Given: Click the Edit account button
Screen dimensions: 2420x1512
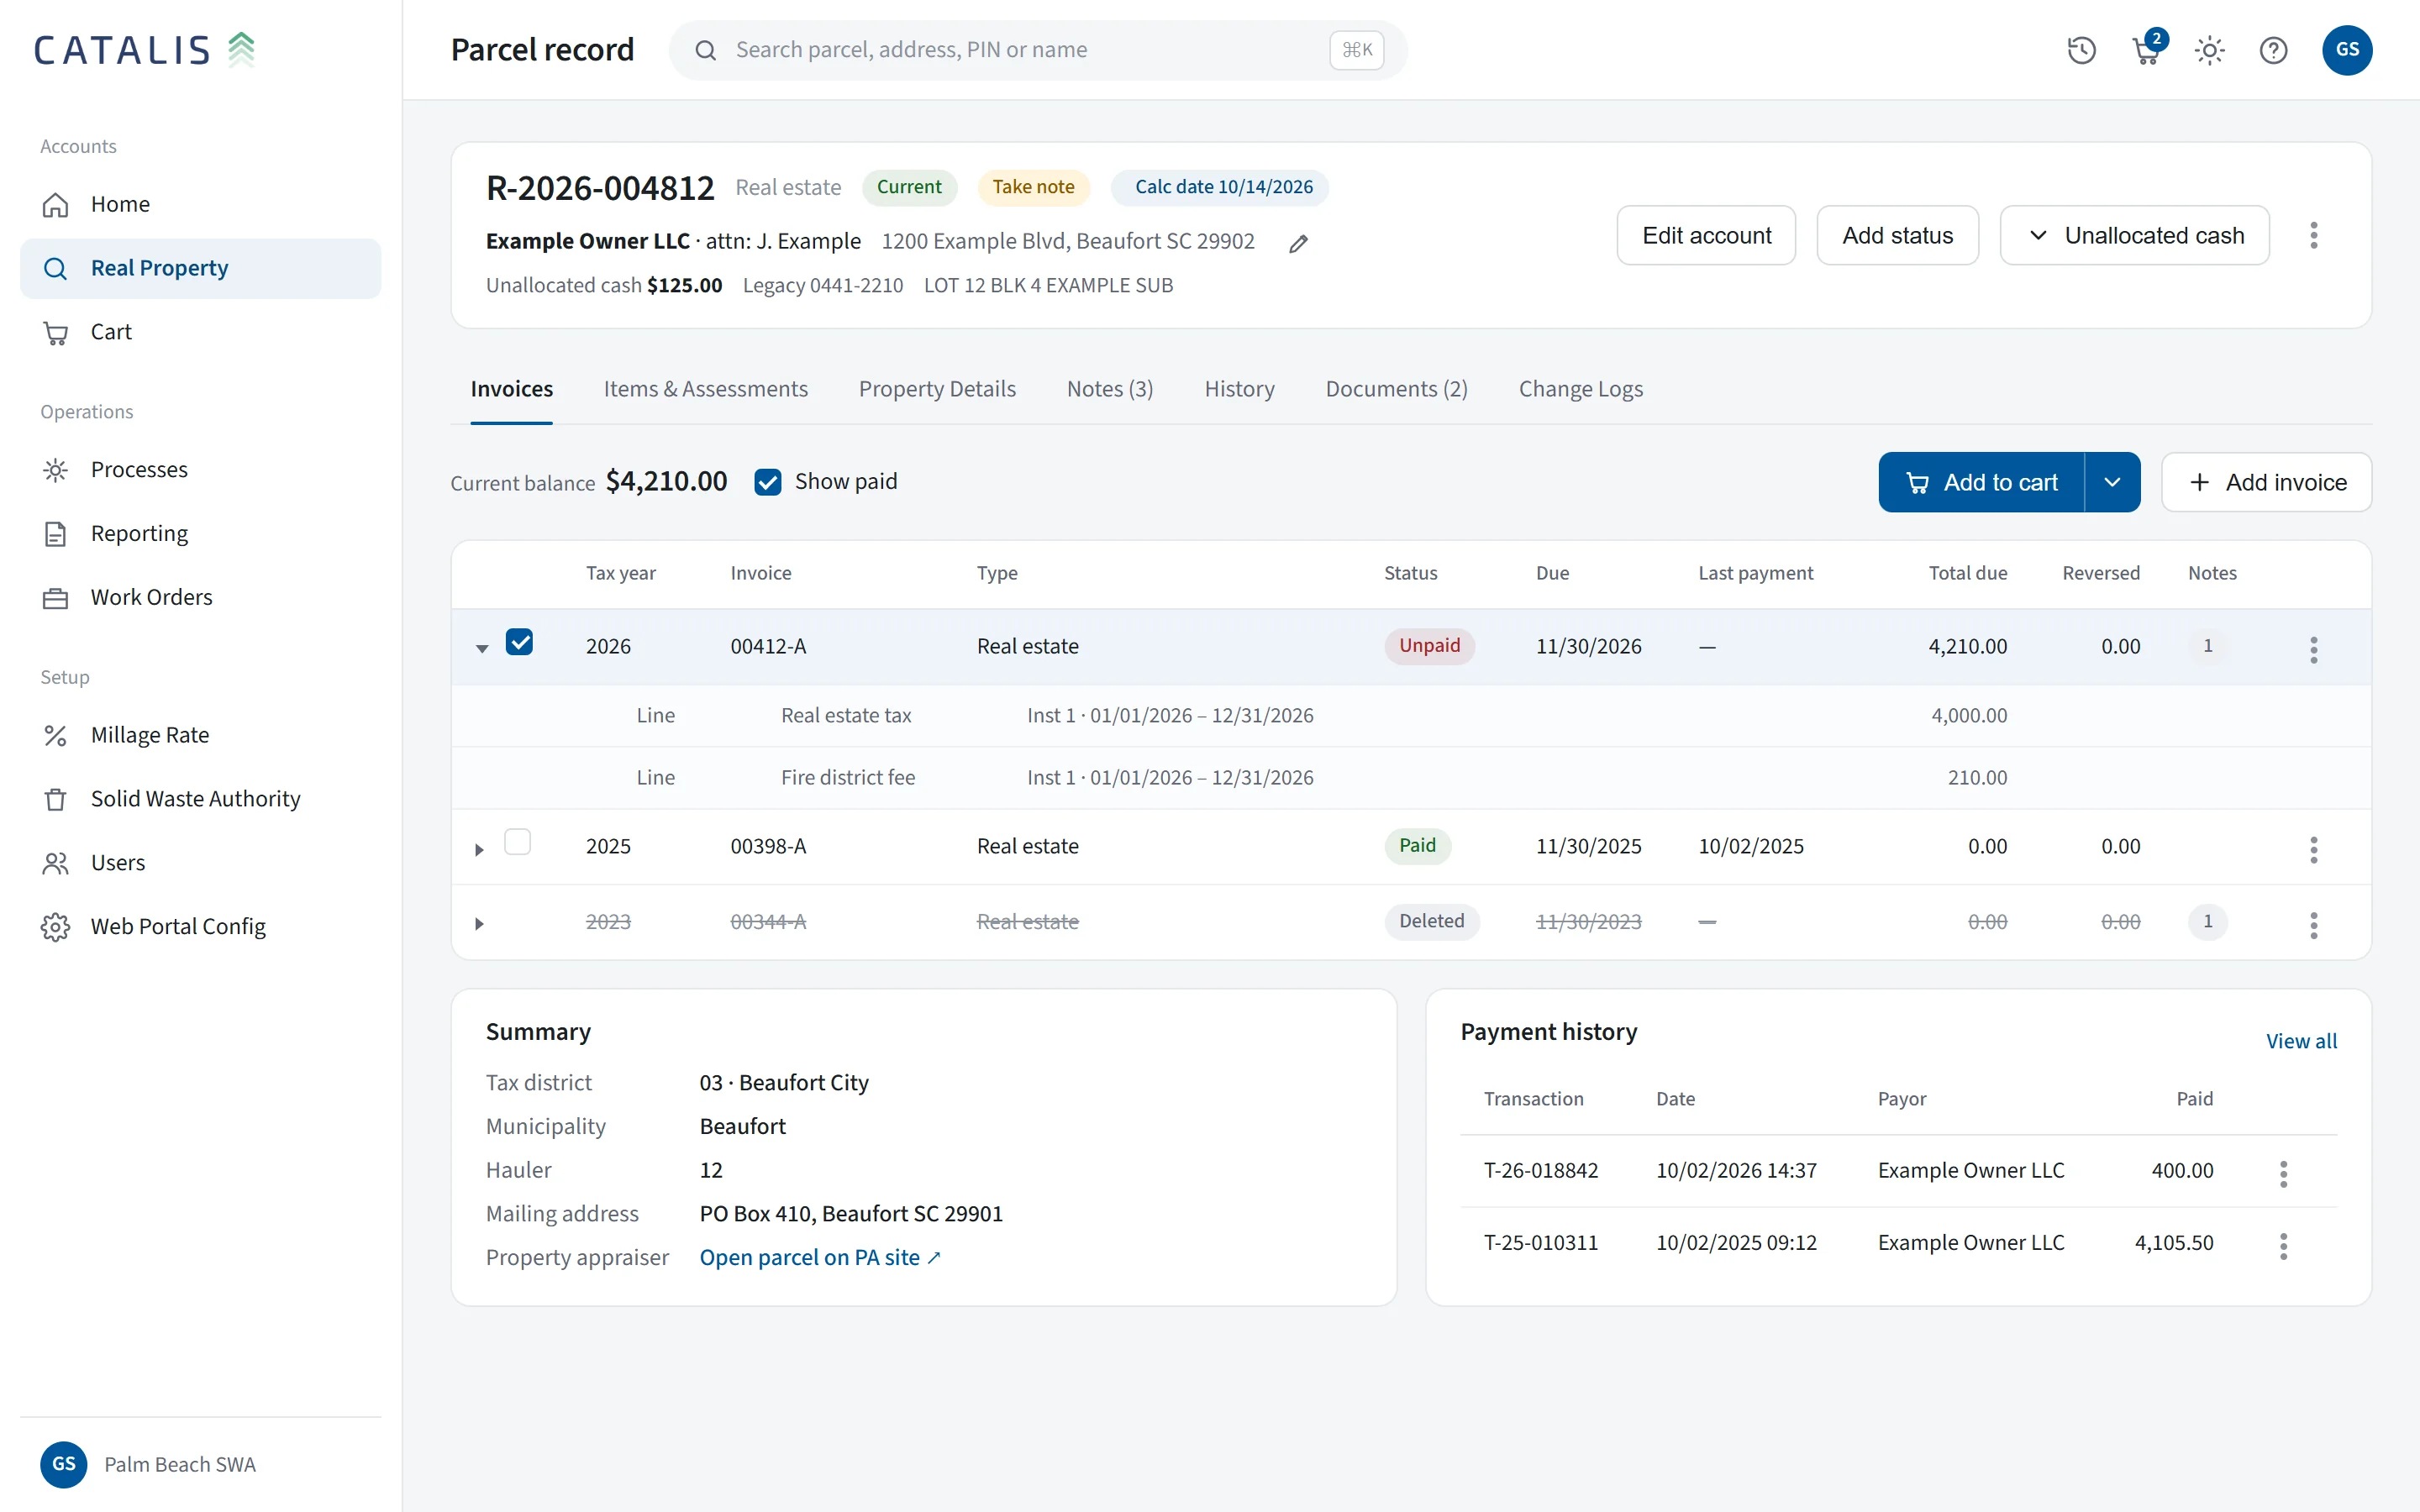Looking at the screenshot, I should point(1705,235).
